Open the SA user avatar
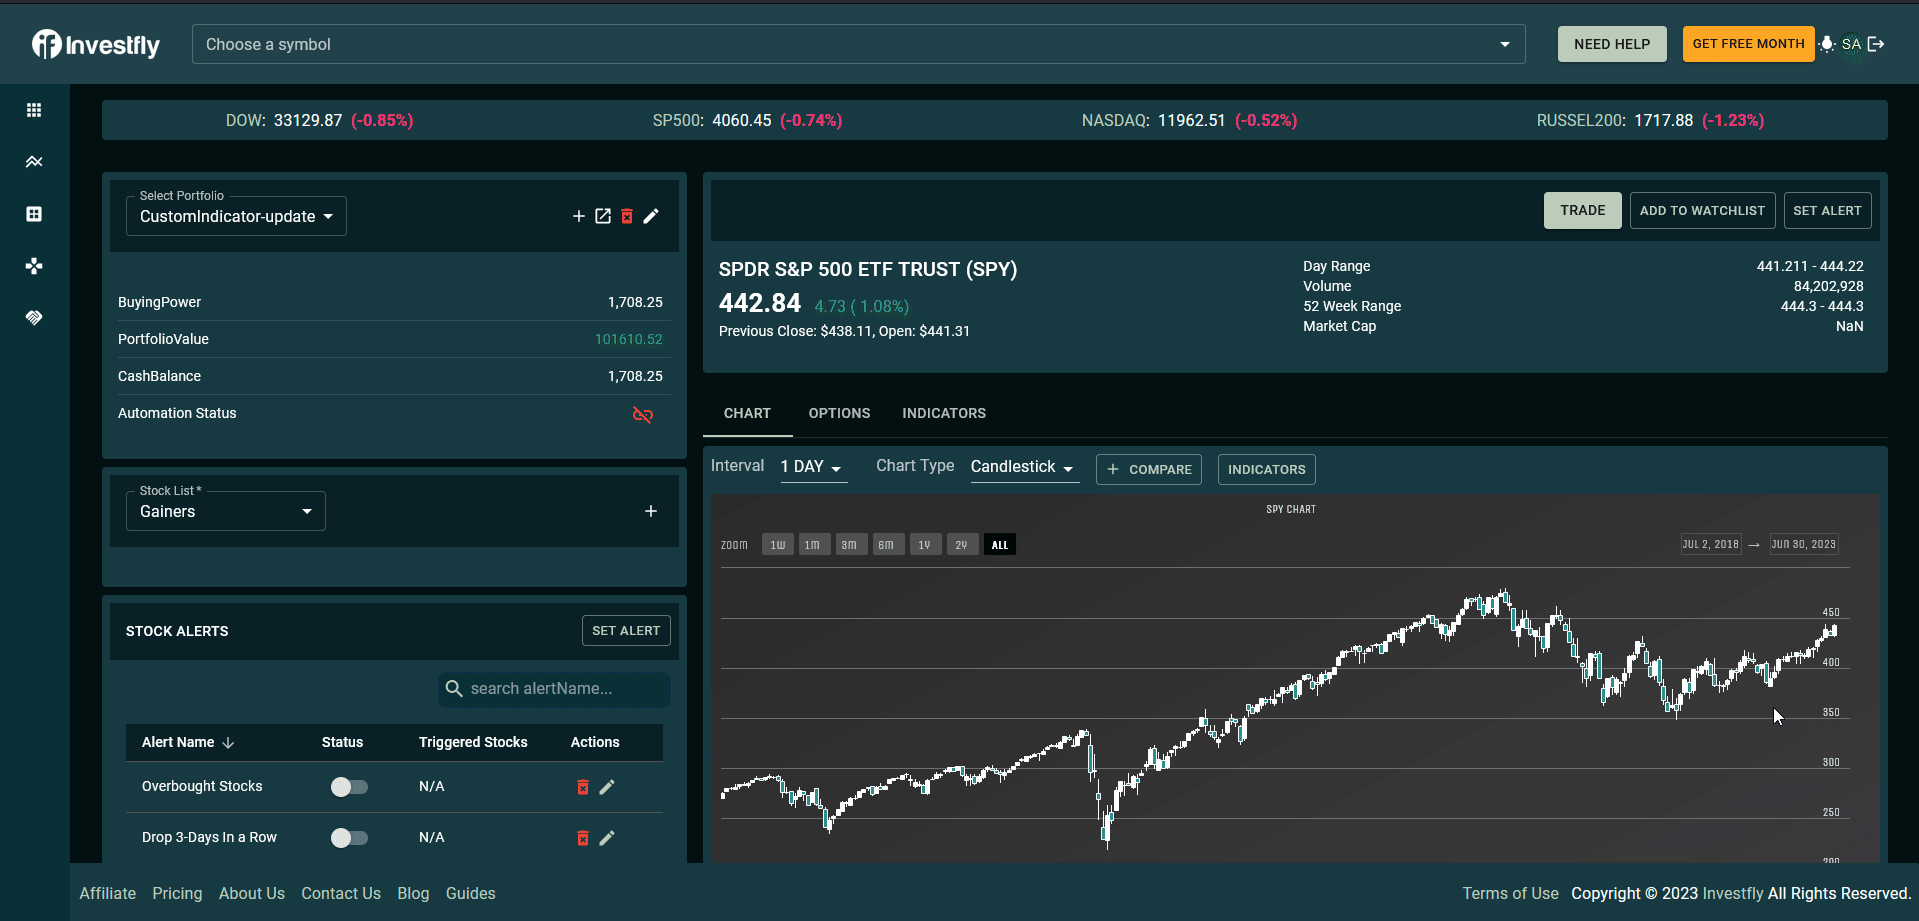Screen dimensions: 1919x921 (1852, 44)
